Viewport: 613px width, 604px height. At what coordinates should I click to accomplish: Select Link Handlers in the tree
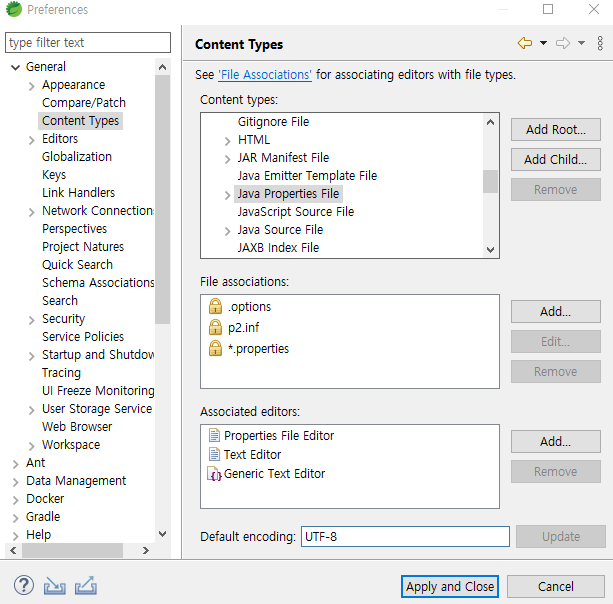[x=79, y=193]
